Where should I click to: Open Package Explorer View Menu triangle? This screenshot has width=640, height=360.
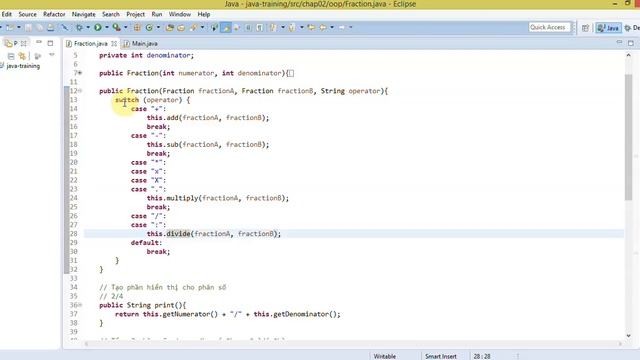pos(51,55)
